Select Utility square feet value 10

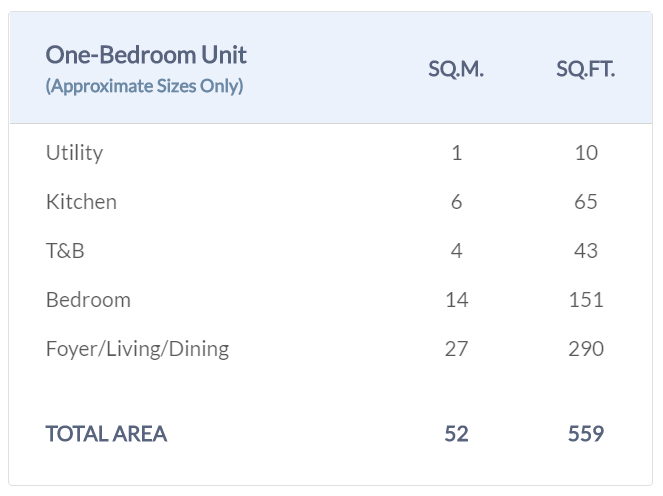586,153
